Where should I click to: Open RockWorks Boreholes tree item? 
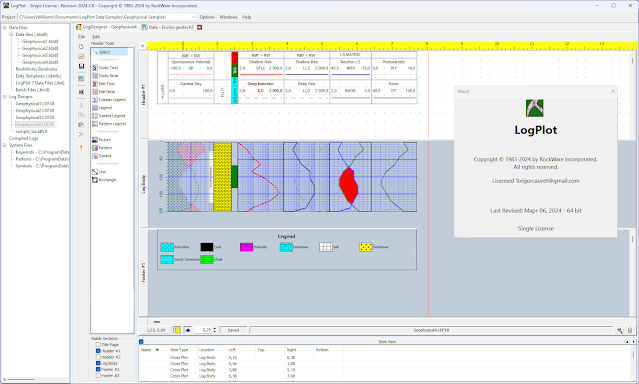pyautogui.click(x=36, y=69)
